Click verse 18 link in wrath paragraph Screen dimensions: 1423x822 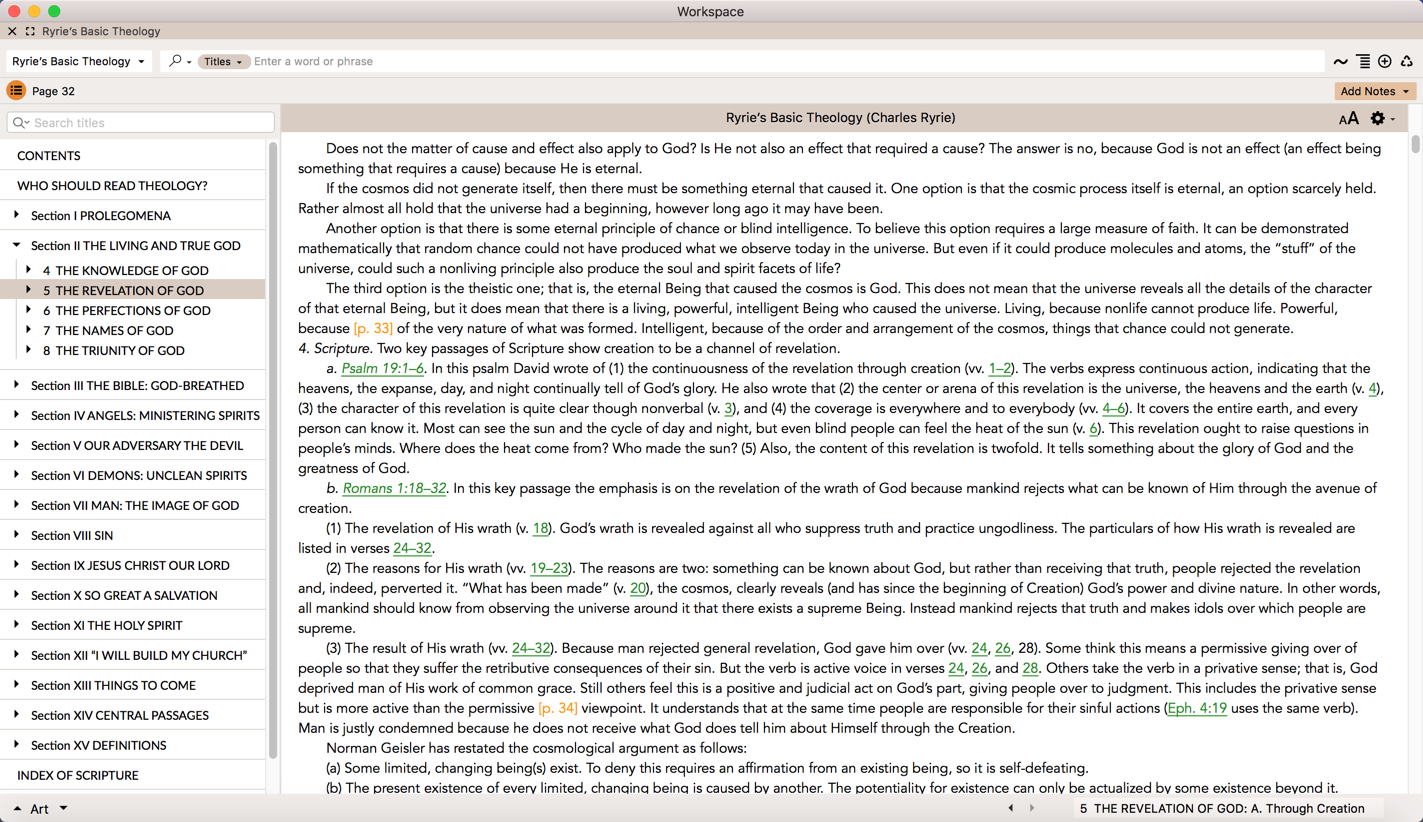541,528
